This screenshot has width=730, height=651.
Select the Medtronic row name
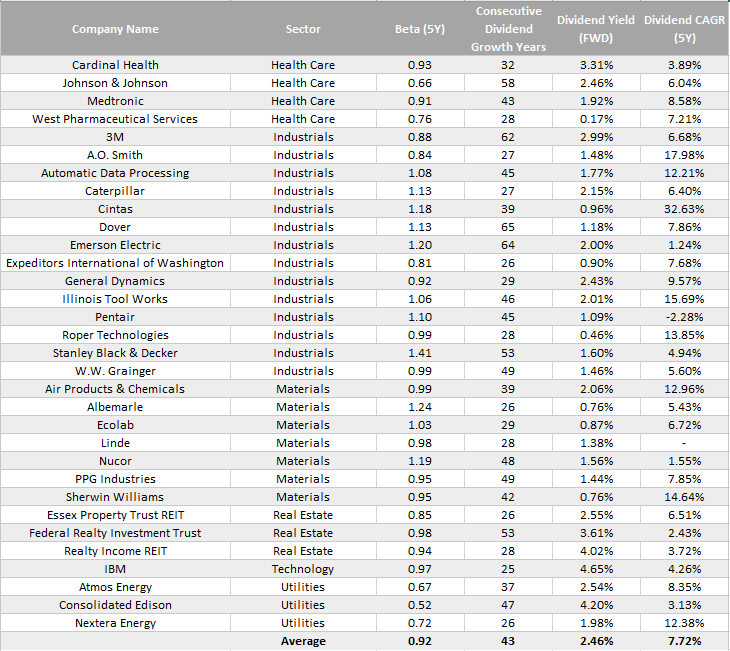pos(115,101)
